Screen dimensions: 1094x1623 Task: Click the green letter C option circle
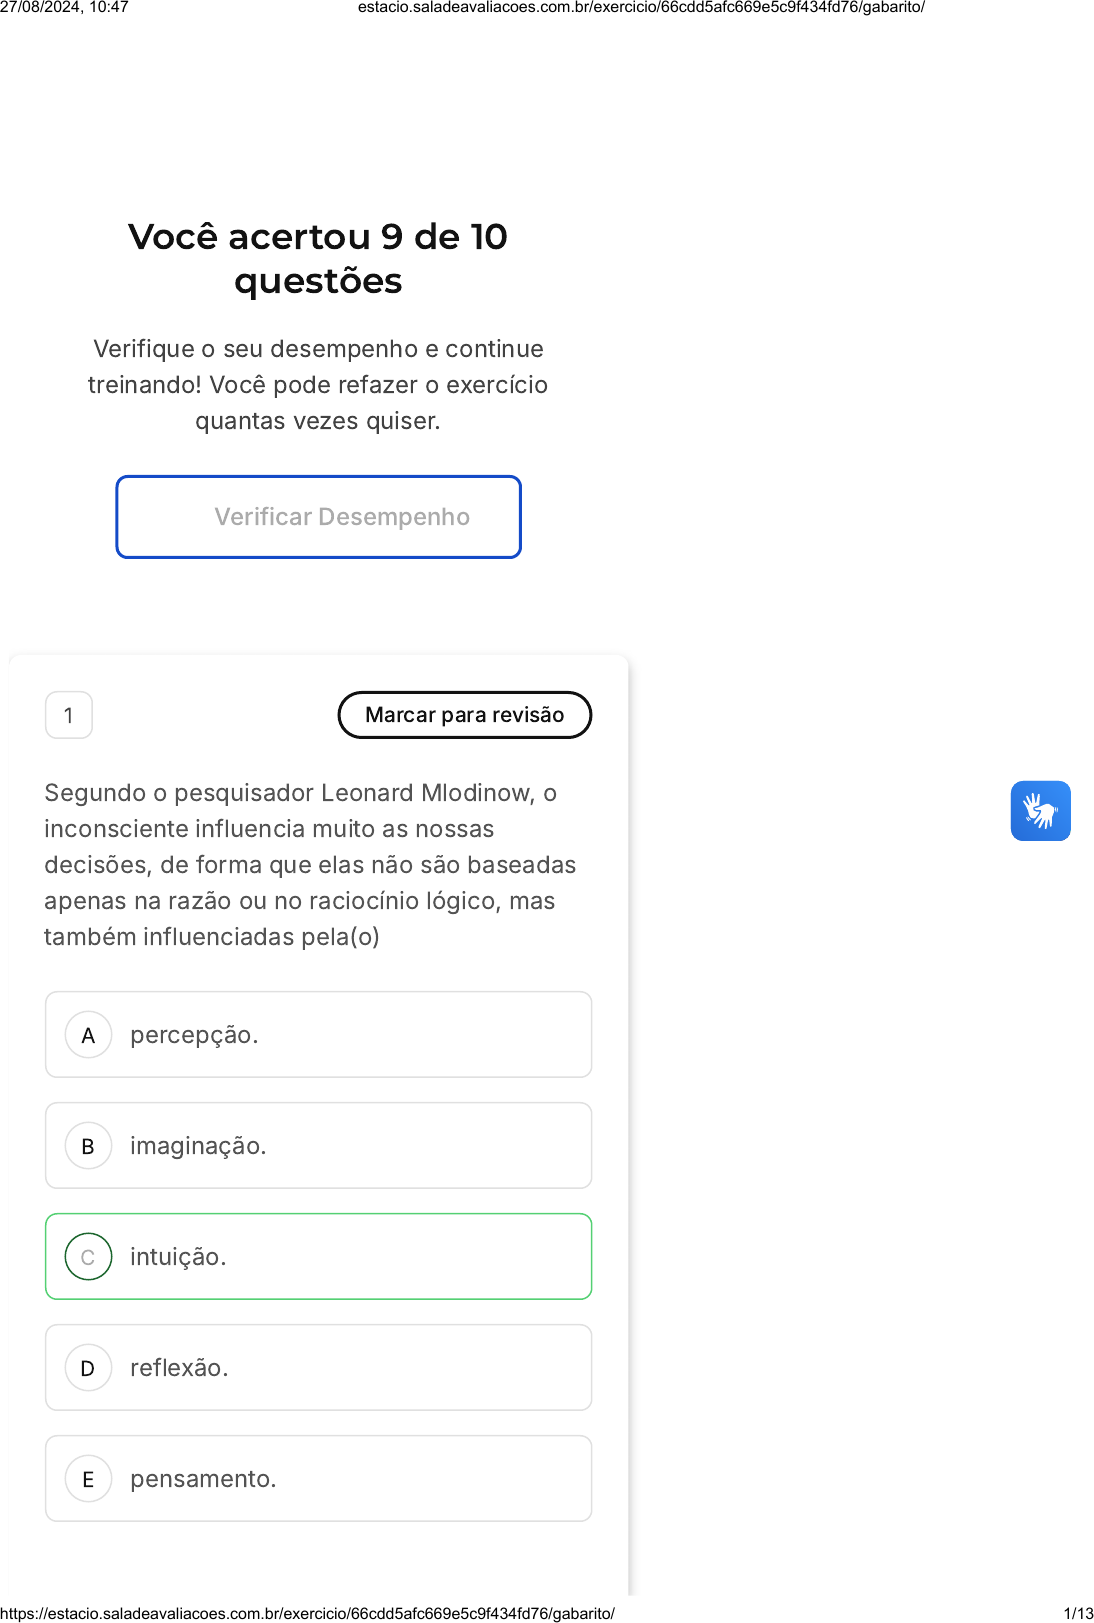[88, 1257]
